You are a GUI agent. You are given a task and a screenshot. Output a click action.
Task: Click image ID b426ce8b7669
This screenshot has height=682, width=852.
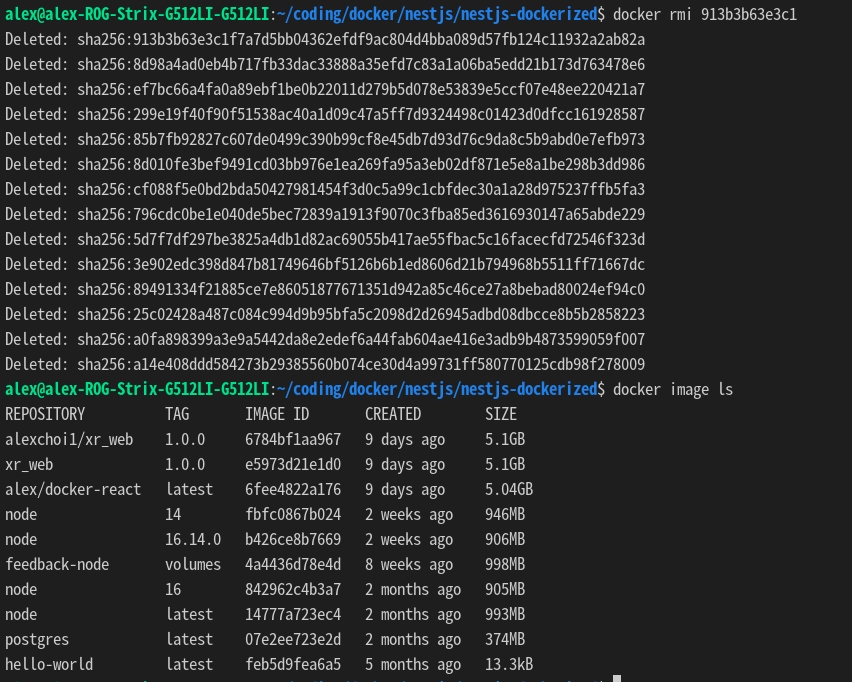tap(293, 540)
